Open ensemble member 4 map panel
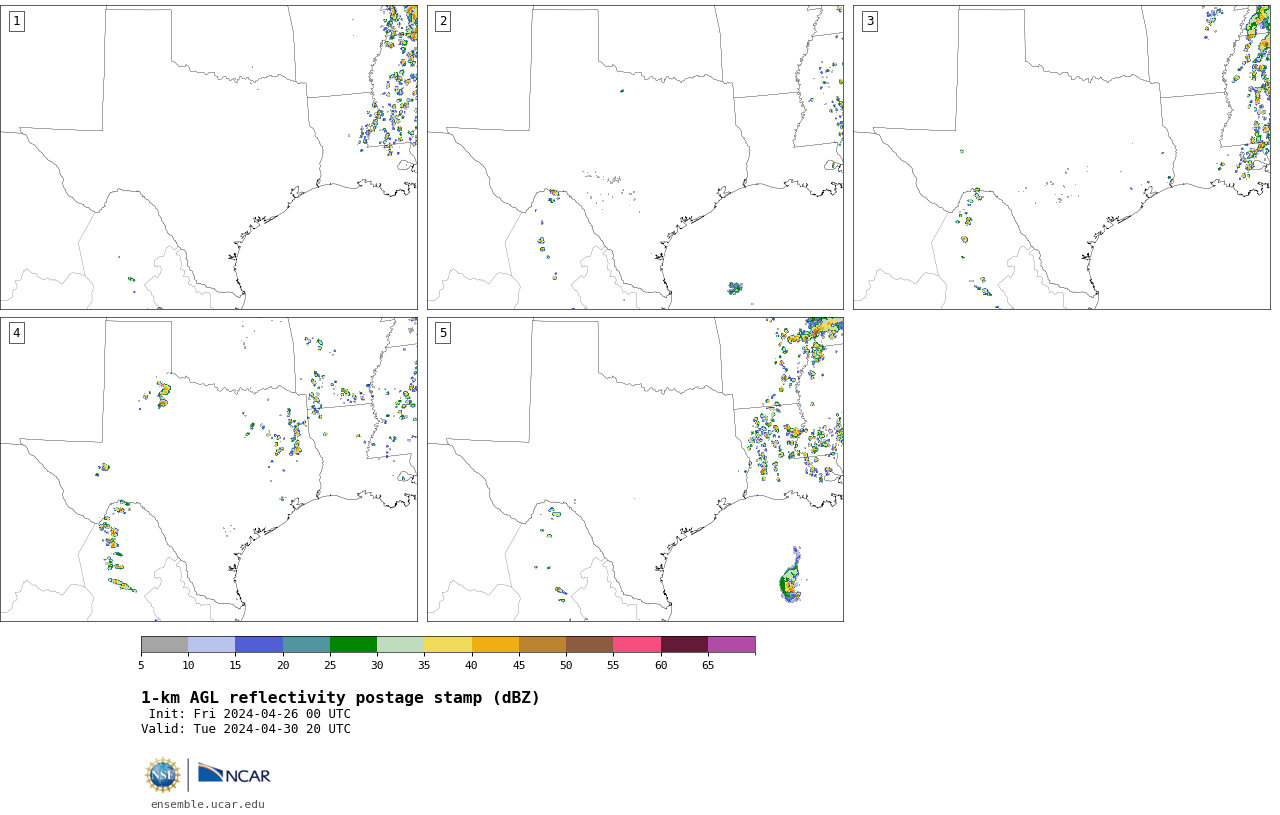This screenshot has width=1280, height=815. coord(209,470)
